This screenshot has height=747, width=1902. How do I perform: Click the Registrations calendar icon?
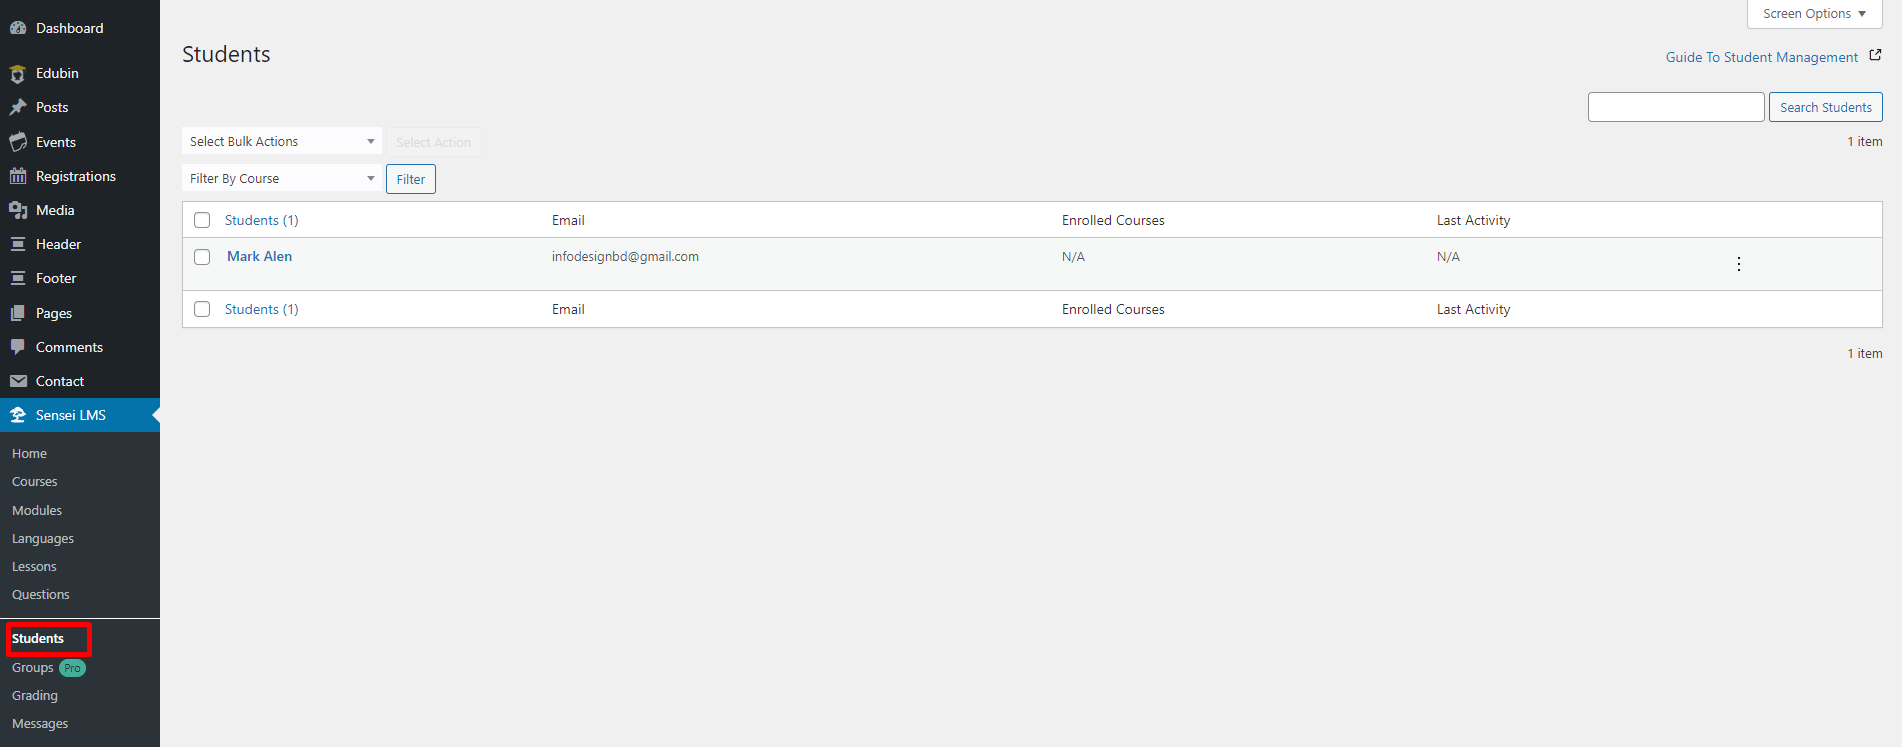18,176
